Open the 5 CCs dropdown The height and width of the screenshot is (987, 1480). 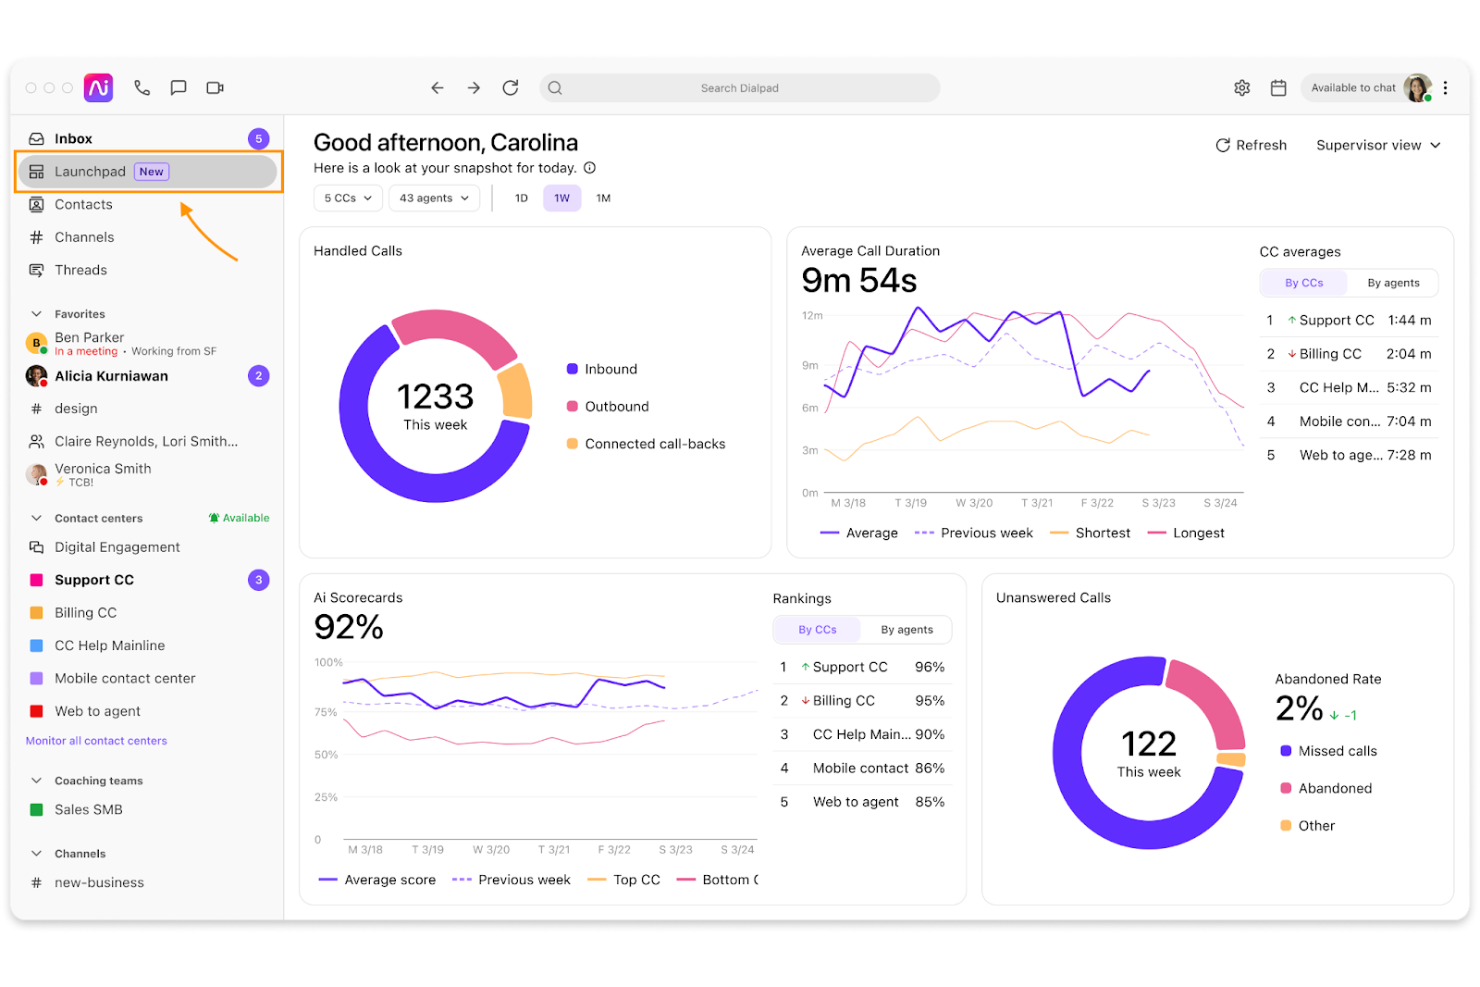pyautogui.click(x=348, y=198)
